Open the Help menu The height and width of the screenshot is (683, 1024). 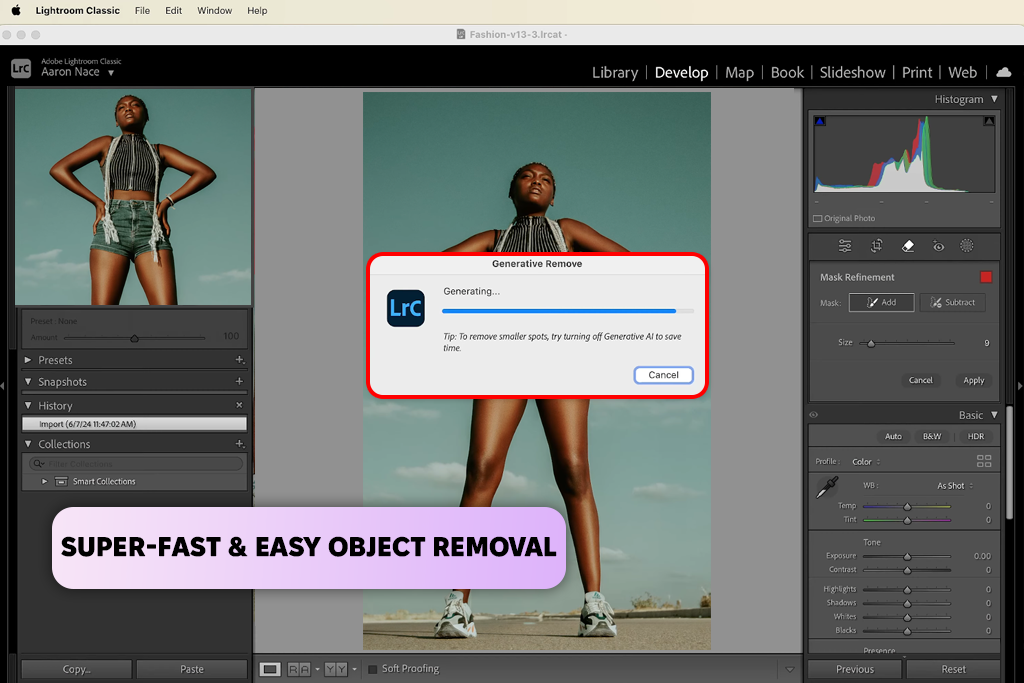point(257,10)
